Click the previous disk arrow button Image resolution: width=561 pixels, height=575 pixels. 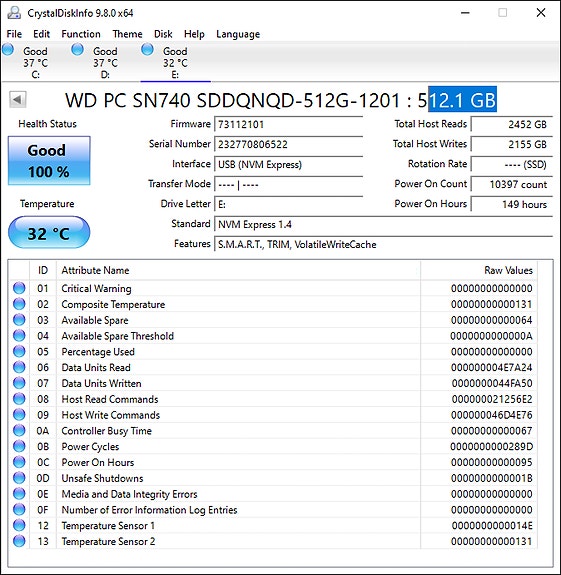18,99
